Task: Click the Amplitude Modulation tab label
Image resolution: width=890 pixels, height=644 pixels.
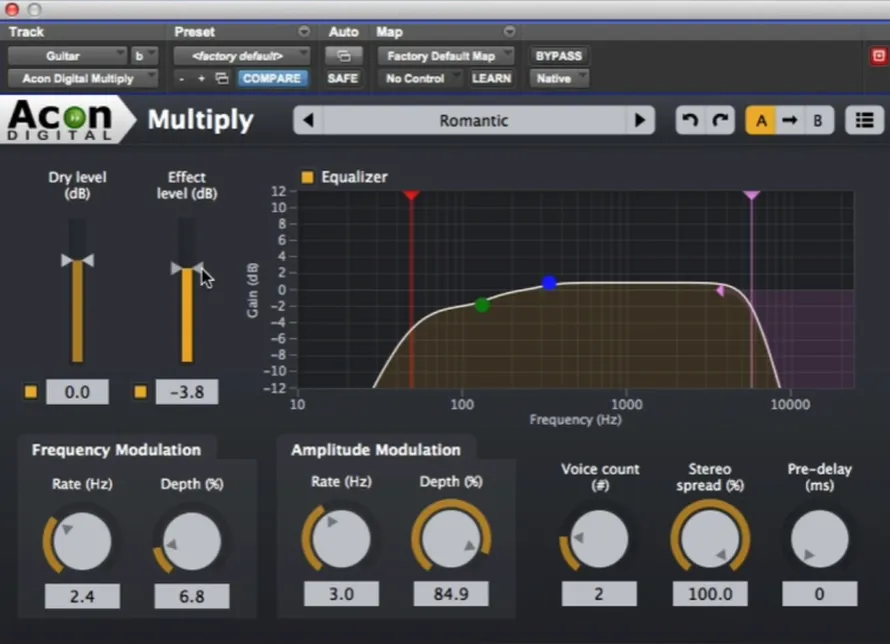Action: pyautogui.click(x=376, y=450)
